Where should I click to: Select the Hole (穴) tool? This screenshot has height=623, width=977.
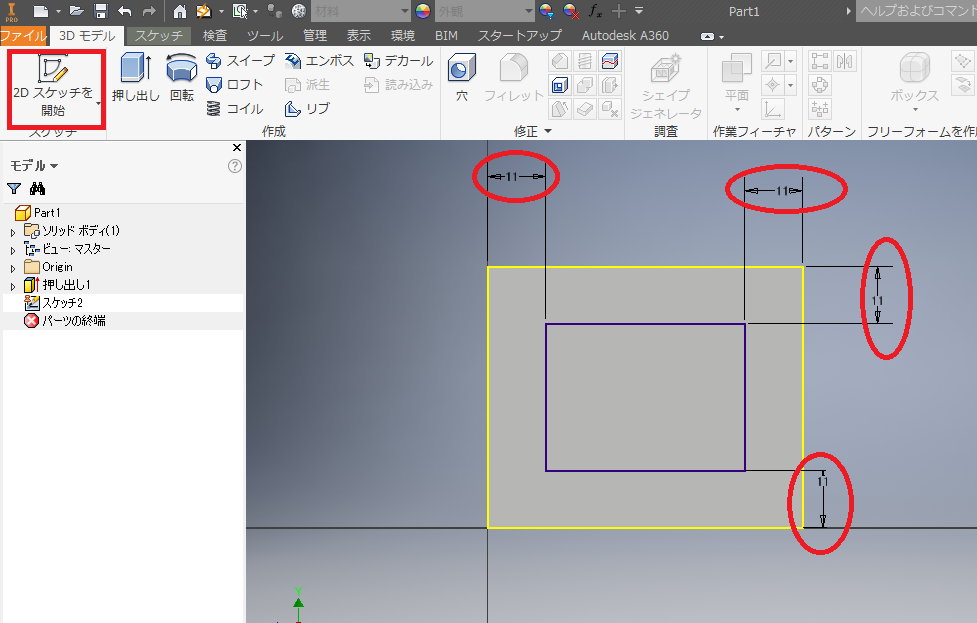(x=462, y=77)
